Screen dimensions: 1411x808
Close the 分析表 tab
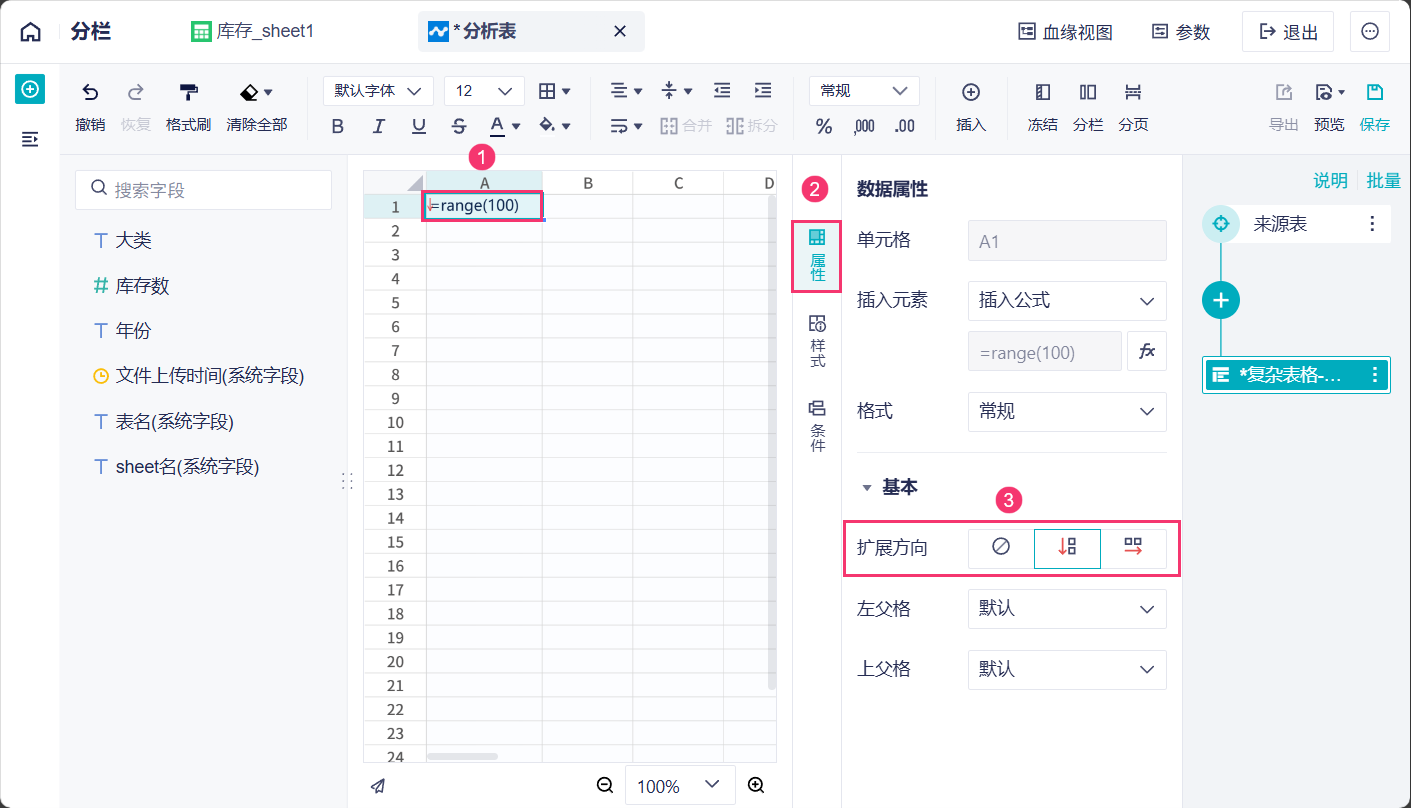(620, 32)
